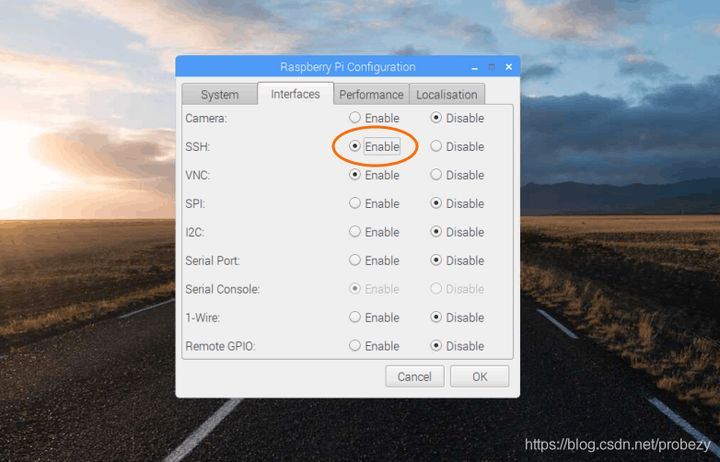The width and height of the screenshot is (720, 462).
Task: Maximize the Raspberry Pi Configuration window
Action: pyautogui.click(x=492, y=67)
